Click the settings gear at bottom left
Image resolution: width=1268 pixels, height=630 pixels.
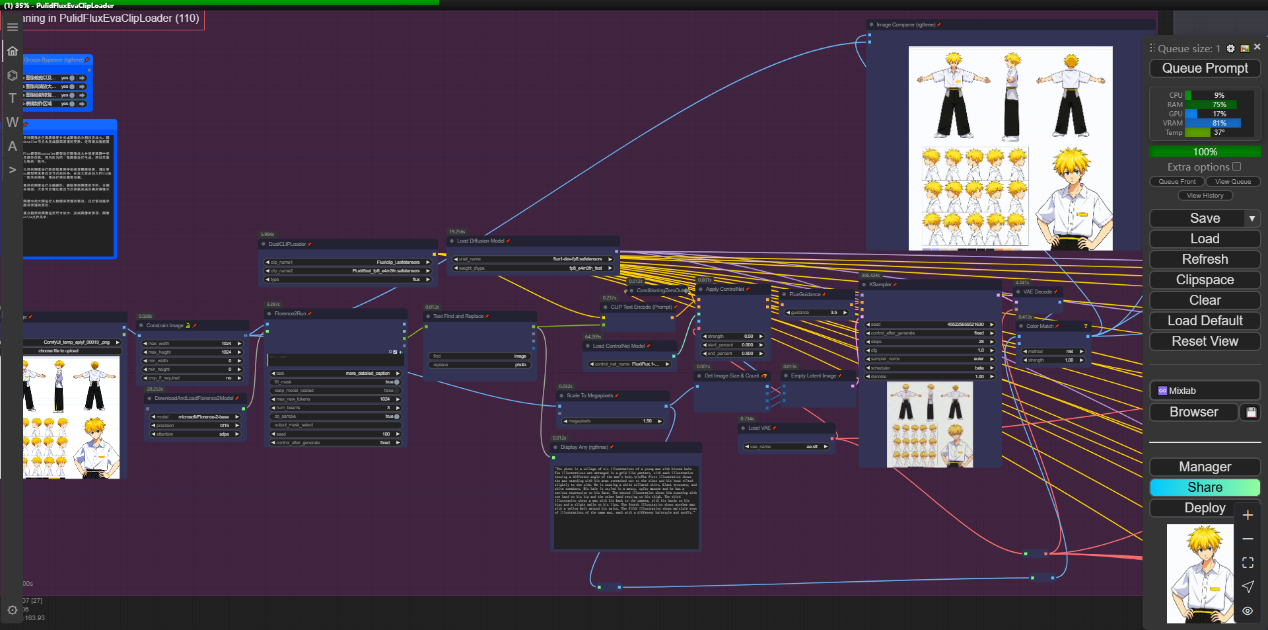click(12, 610)
